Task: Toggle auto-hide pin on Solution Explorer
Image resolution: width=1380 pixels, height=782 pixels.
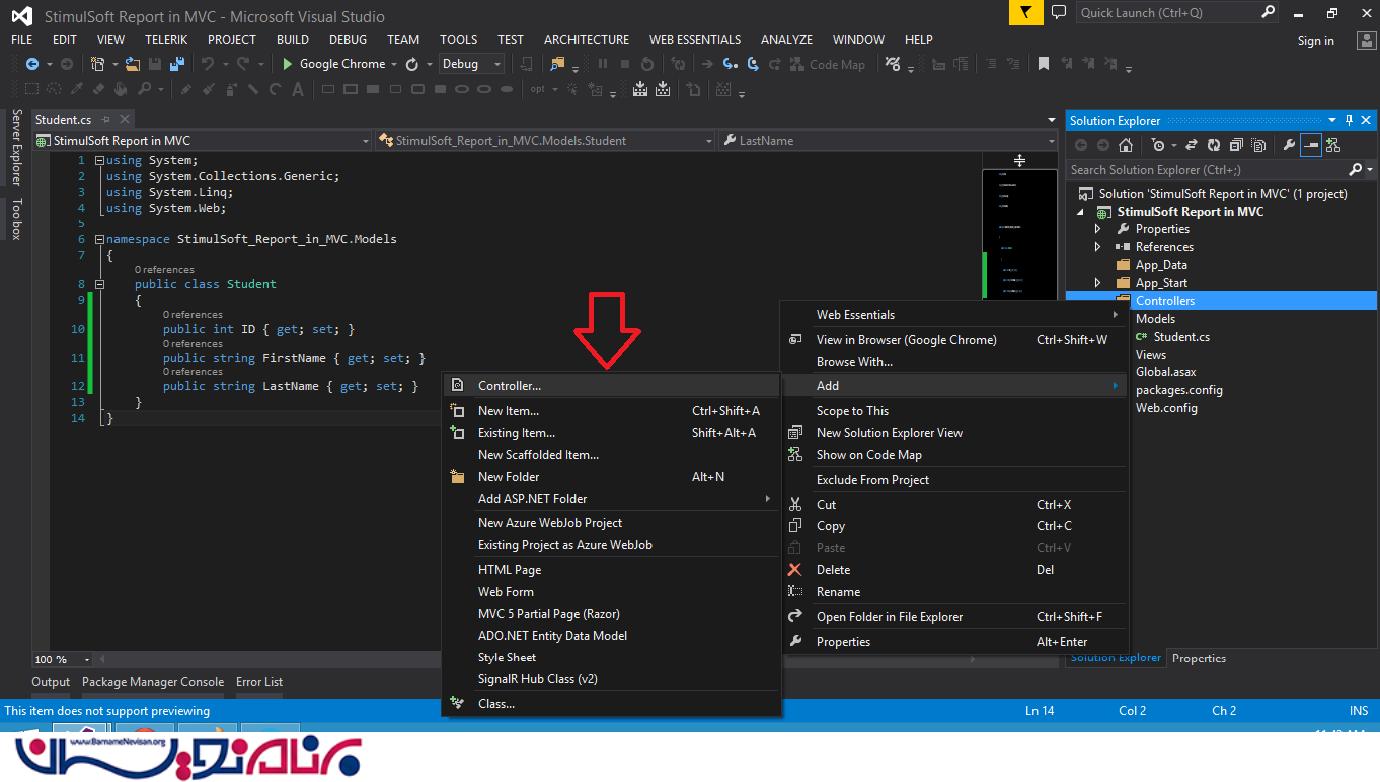Action: click(1349, 121)
